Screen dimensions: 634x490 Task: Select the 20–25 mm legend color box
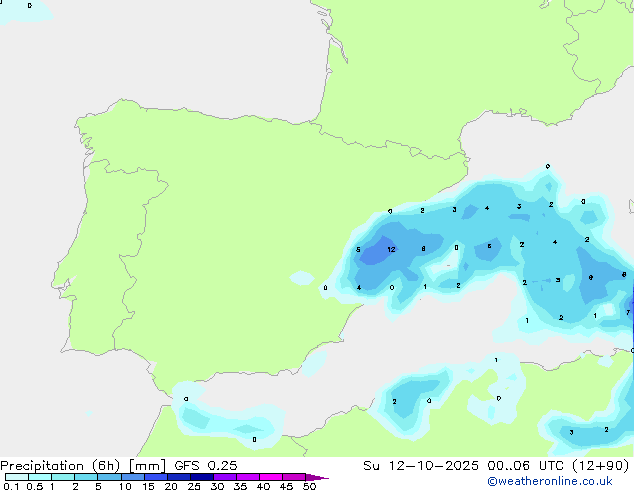178,477
